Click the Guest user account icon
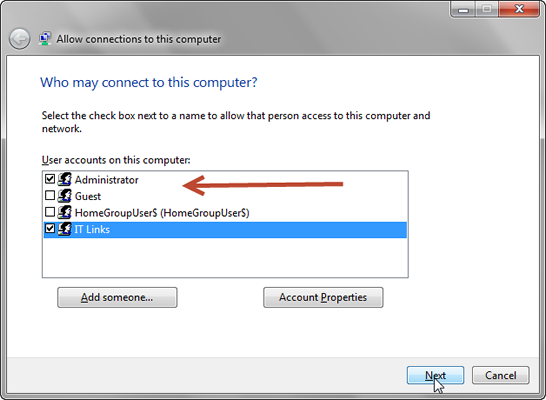The height and width of the screenshot is (400, 546). click(x=65, y=196)
